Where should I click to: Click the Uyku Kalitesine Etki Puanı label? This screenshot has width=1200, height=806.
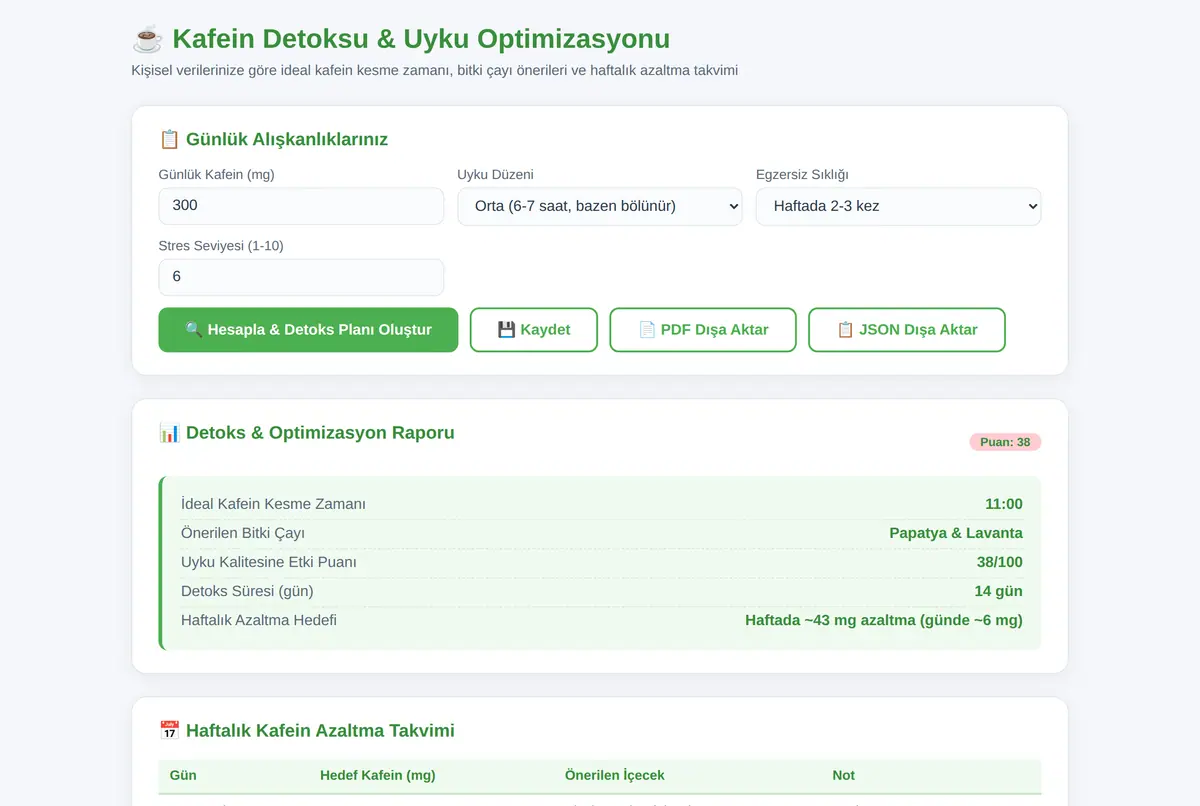(x=269, y=562)
